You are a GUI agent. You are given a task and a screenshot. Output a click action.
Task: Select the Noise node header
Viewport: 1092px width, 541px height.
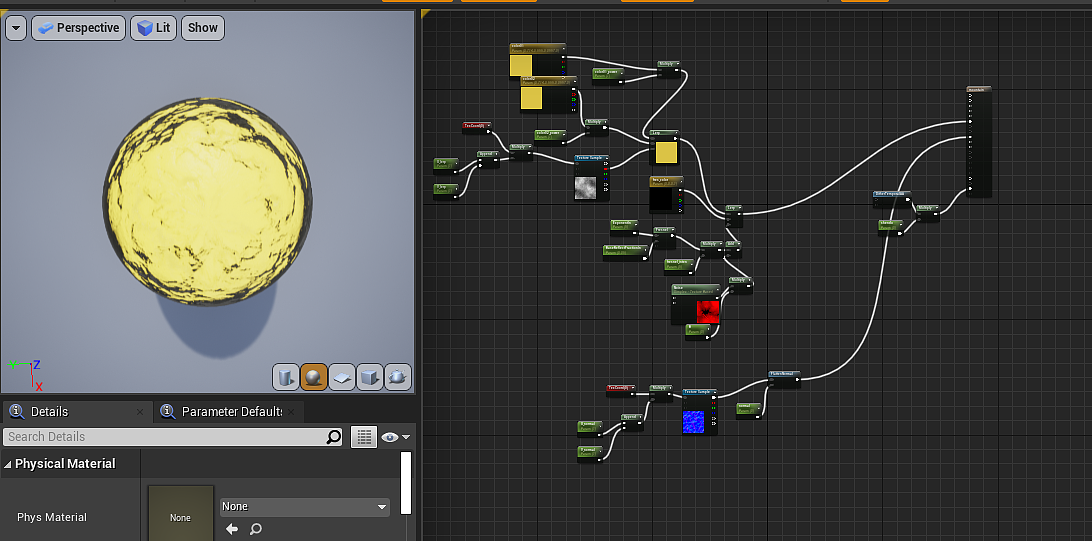(696, 288)
